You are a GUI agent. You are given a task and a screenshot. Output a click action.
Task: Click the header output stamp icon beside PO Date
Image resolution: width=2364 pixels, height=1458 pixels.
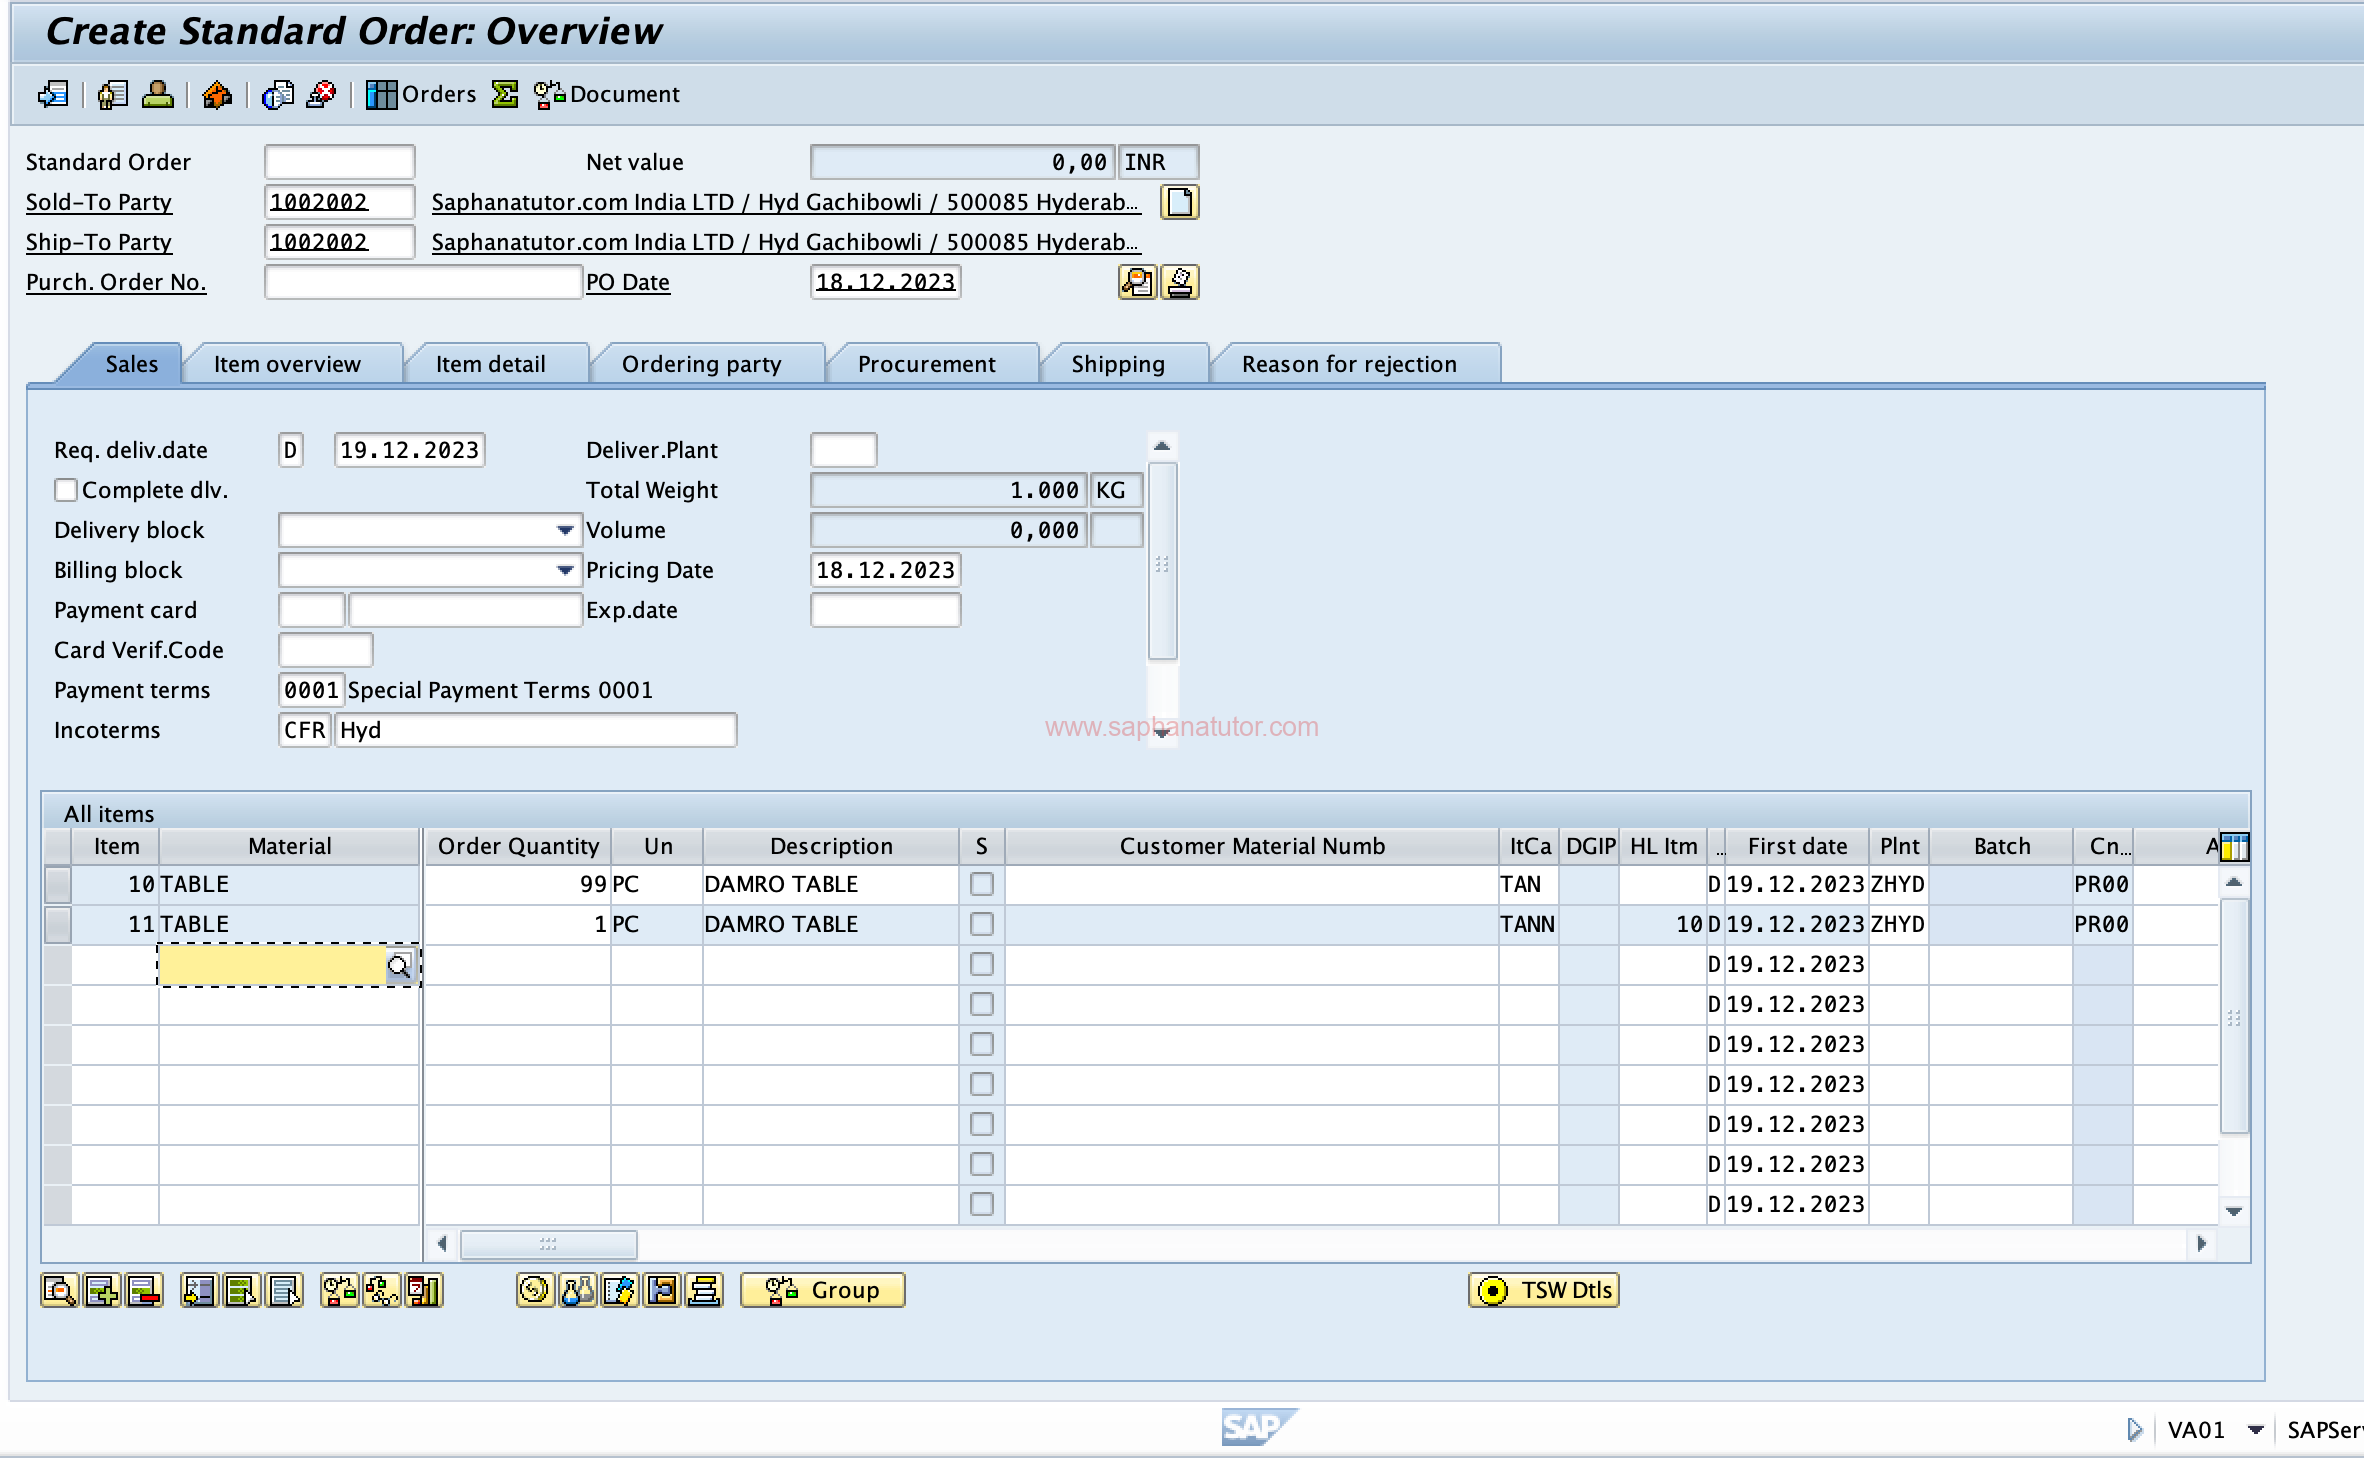click(x=1179, y=282)
